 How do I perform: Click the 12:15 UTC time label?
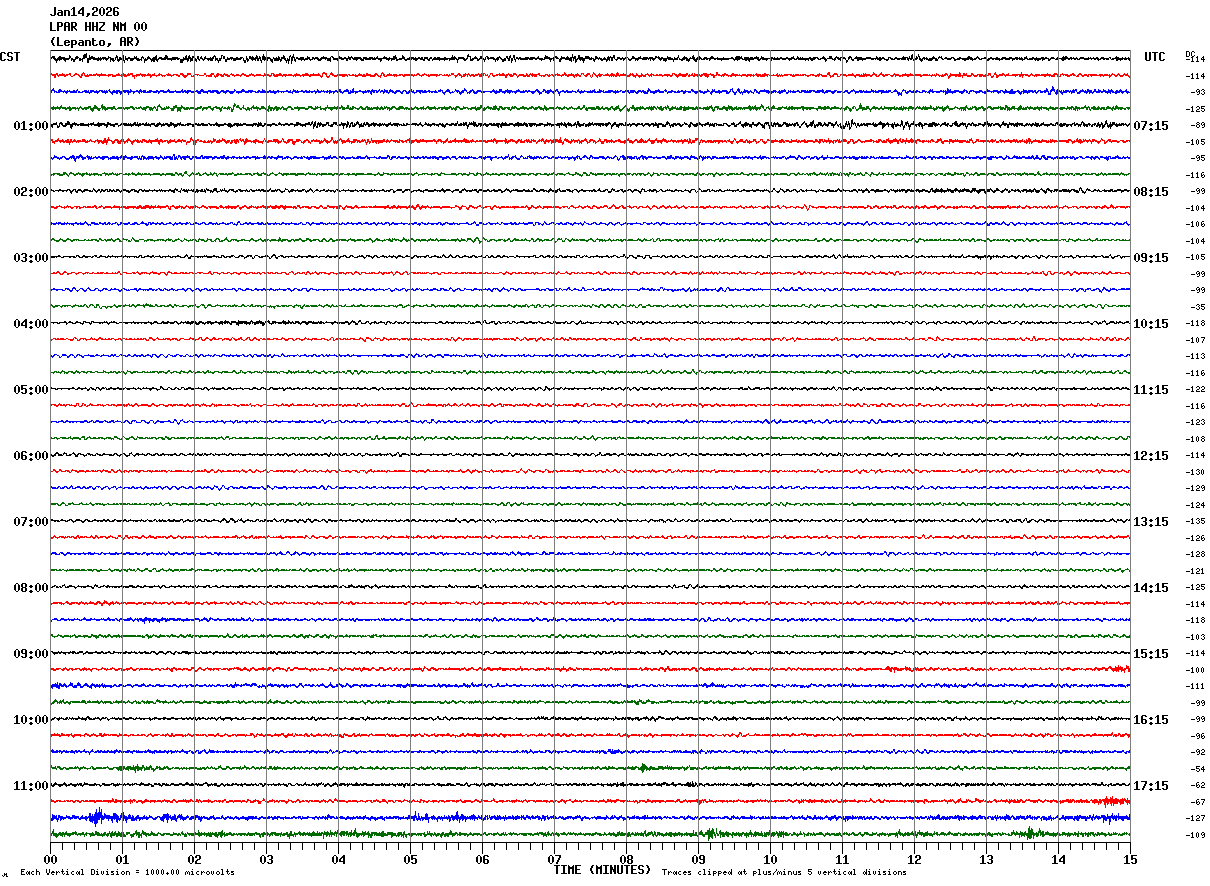click(x=1151, y=456)
